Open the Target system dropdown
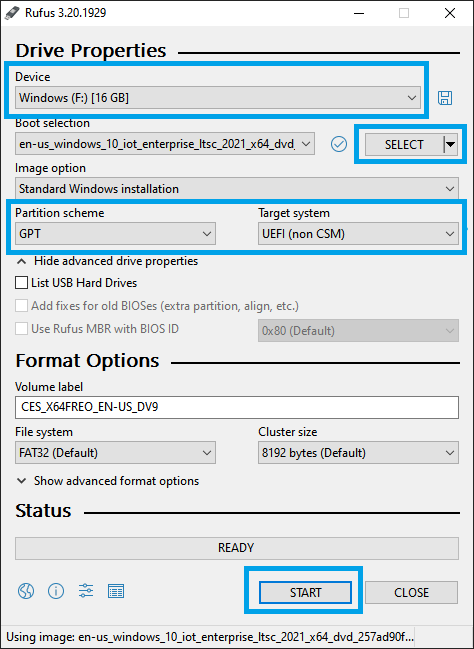The height and width of the screenshot is (649, 474). (x=358, y=234)
